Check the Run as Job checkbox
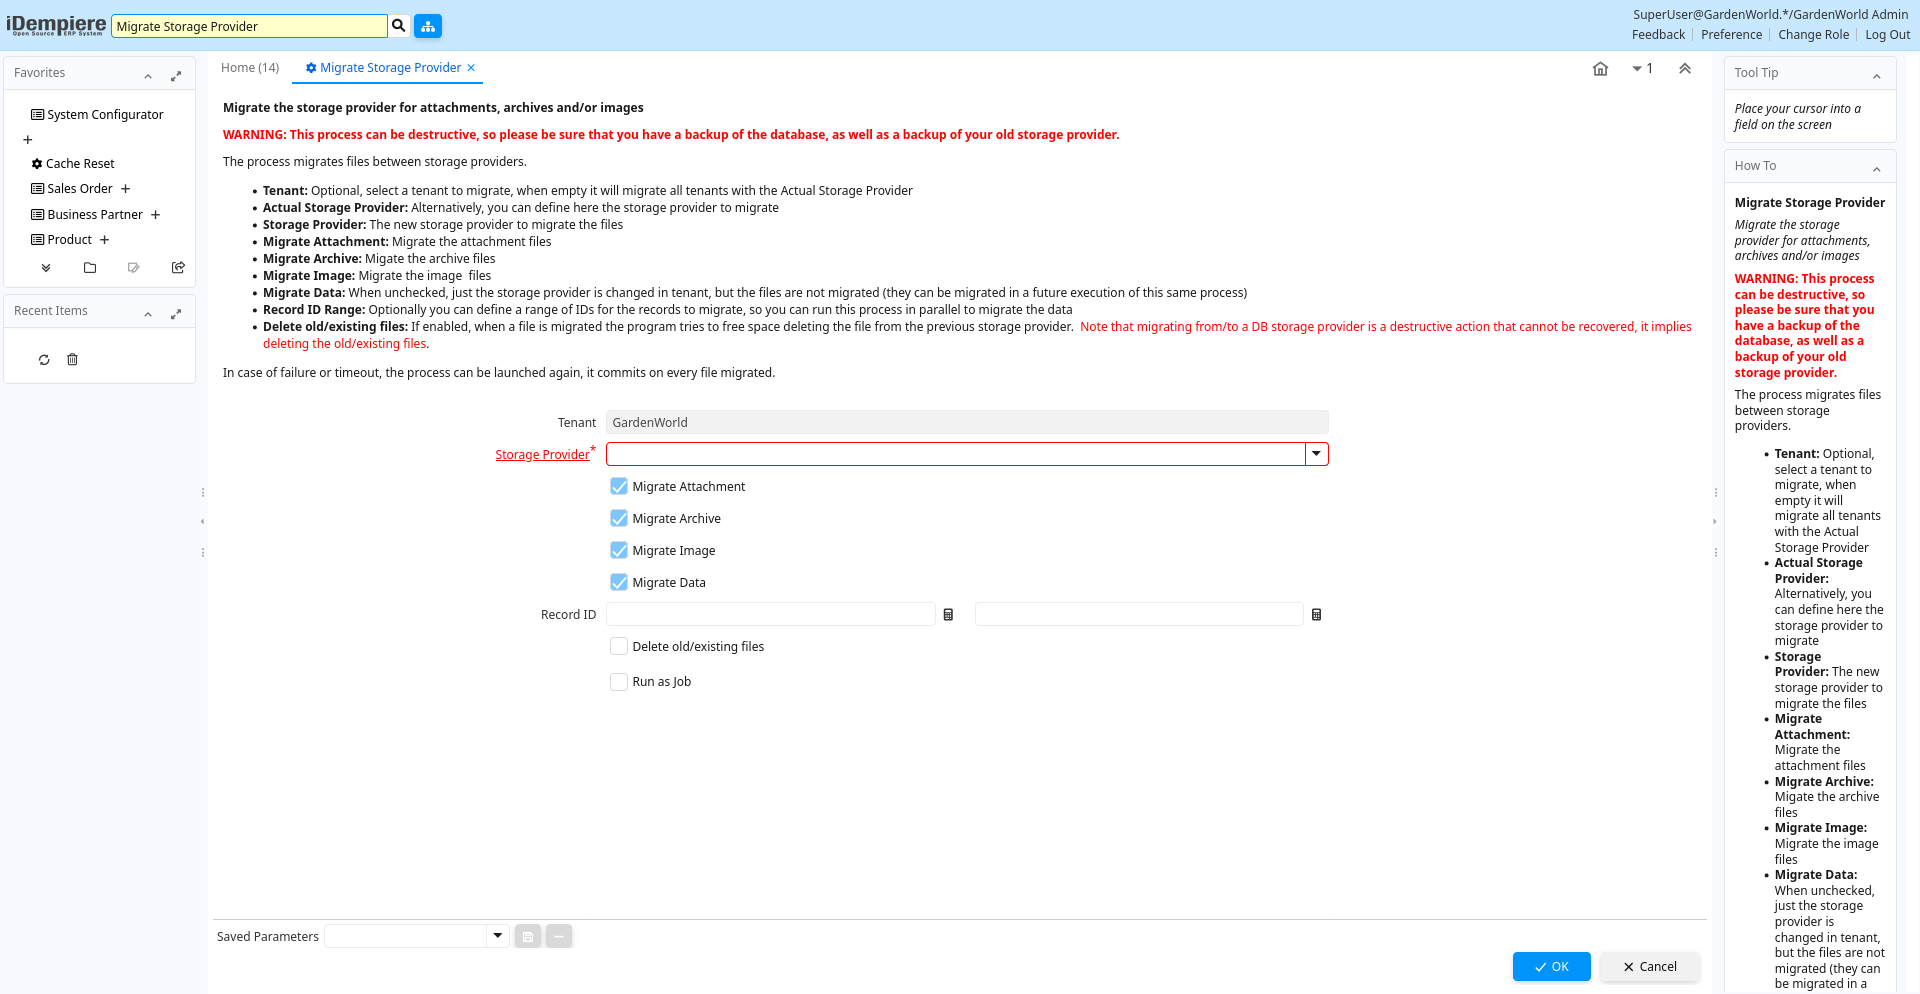The height and width of the screenshot is (994, 1920). [619, 682]
